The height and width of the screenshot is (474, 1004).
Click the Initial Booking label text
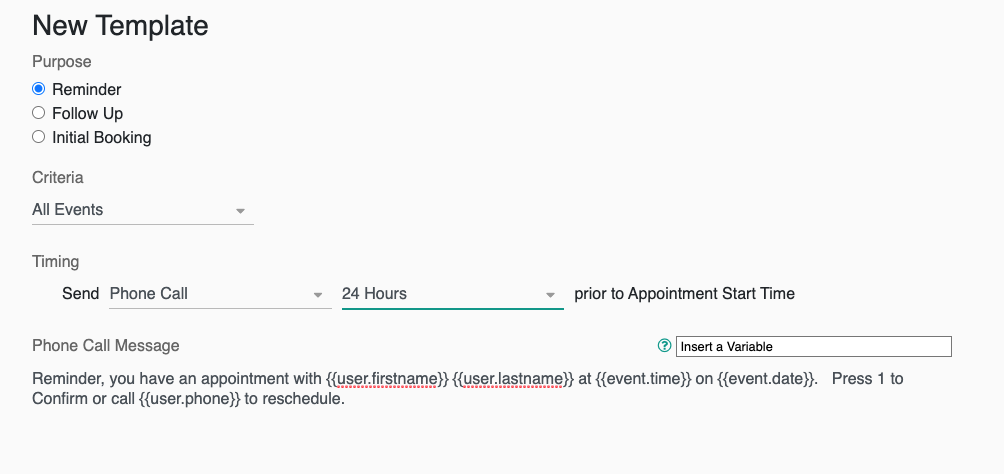coord(102,138)
